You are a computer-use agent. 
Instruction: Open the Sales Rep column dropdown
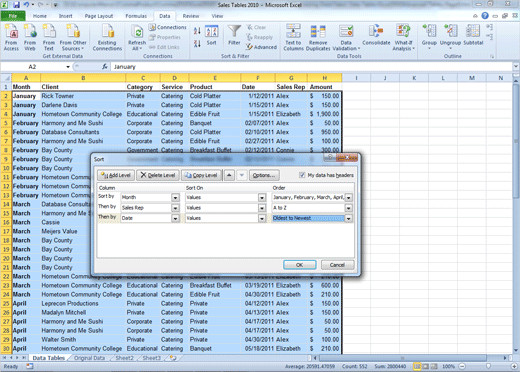point(175,208)
